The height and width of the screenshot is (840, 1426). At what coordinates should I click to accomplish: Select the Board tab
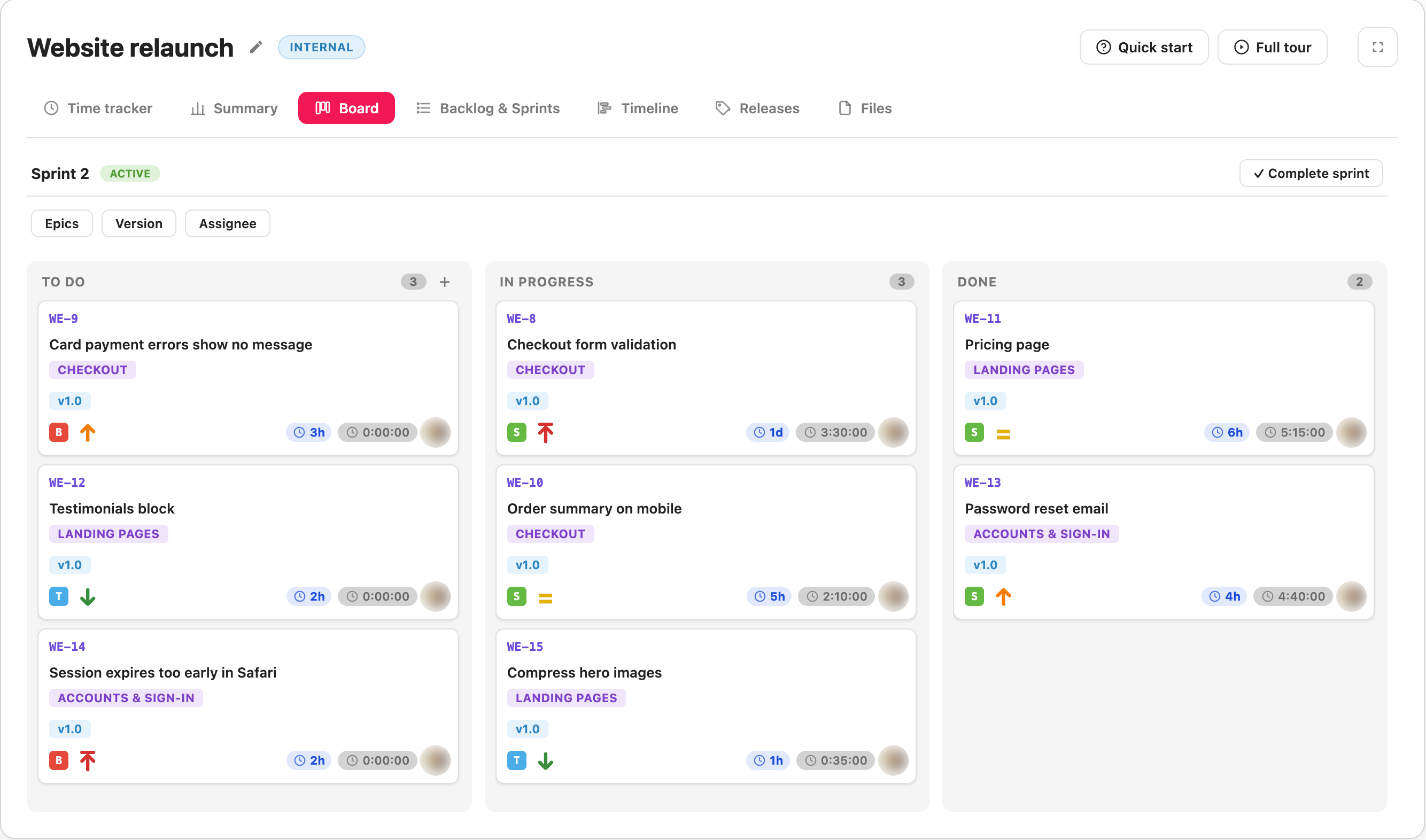(346, 108)
